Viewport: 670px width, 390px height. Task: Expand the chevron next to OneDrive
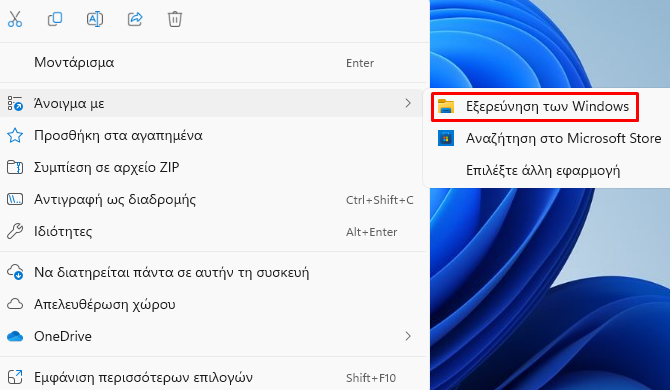pos(408,336)
